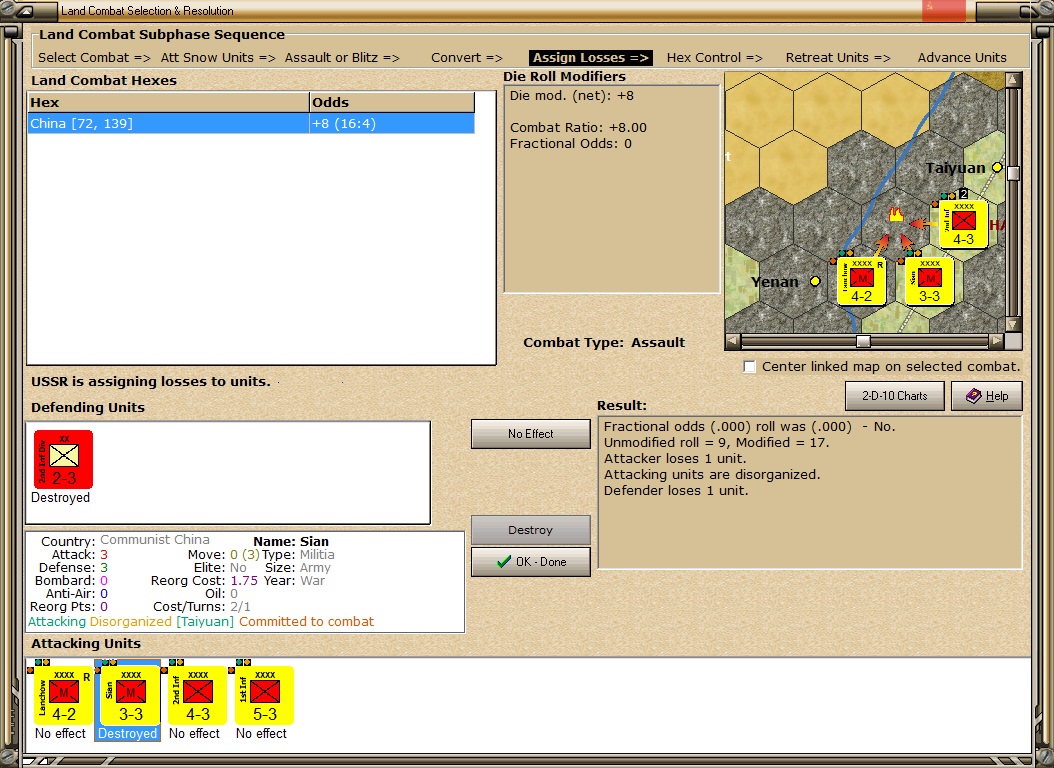Screen dimensions: 1054x768
Task: Click the Destroyed label under the Sian unit
Action: pos(127,734)
